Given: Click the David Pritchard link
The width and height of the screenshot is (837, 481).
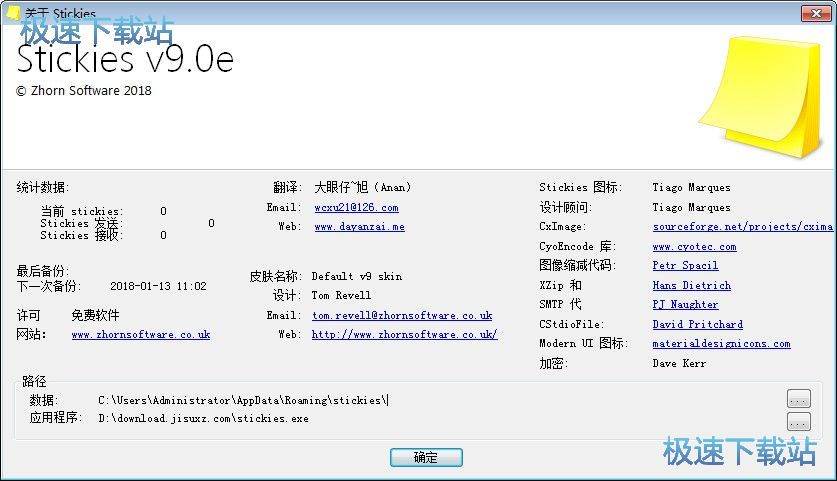Looking at the screenshot, I should coord(697,325).
